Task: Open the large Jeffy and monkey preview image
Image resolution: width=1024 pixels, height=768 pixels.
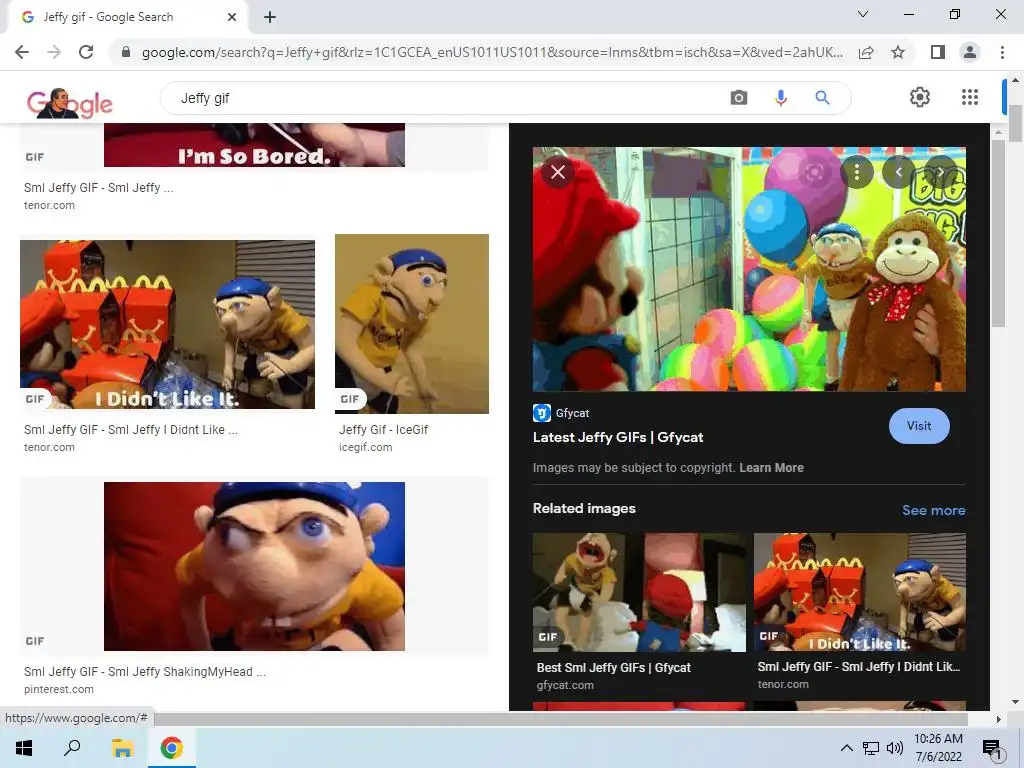Action: click(x=749, y=269)
